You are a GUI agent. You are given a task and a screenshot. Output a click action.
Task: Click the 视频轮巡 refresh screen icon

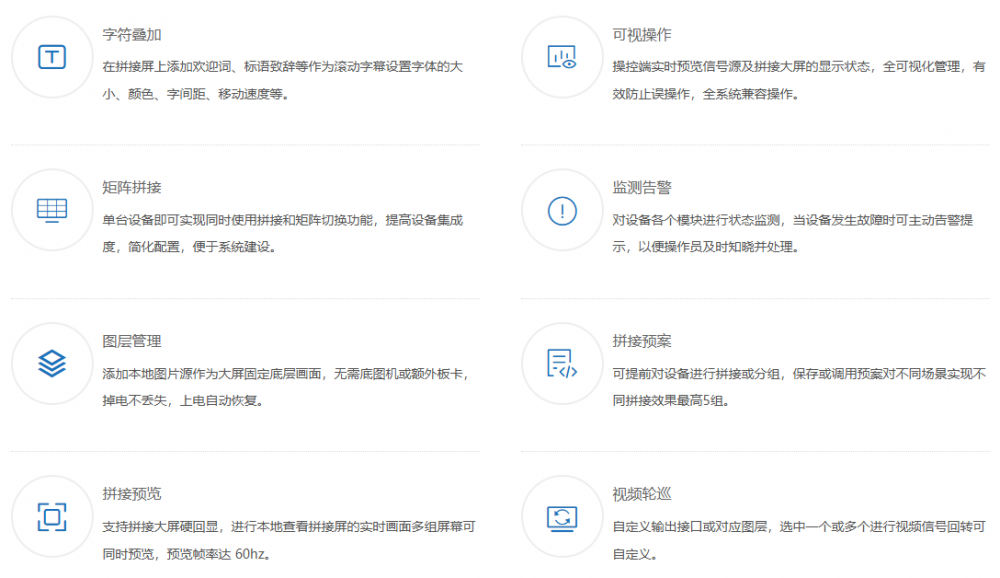pyautogui.click(x=562, y=517)
